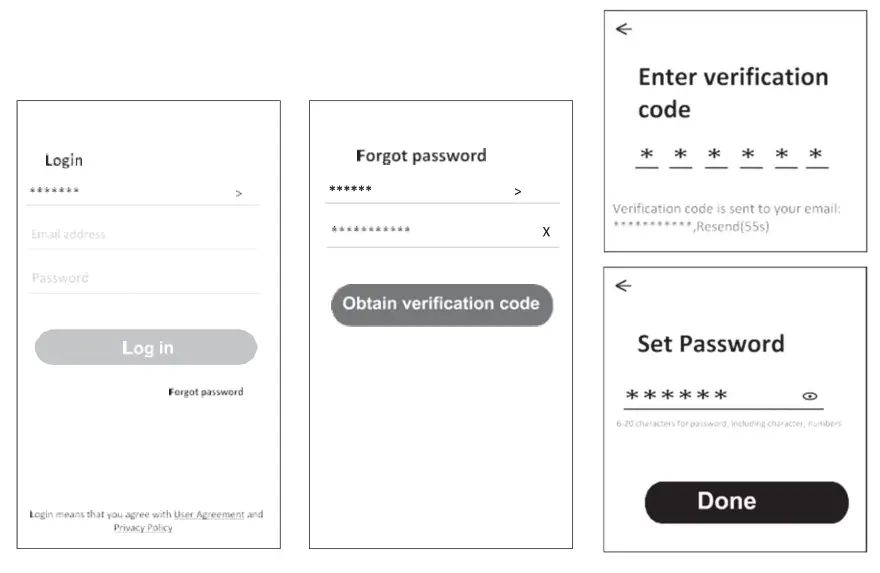880x573 pixels.
Task: Open the User Agreement link
Action: click(209, 515)
